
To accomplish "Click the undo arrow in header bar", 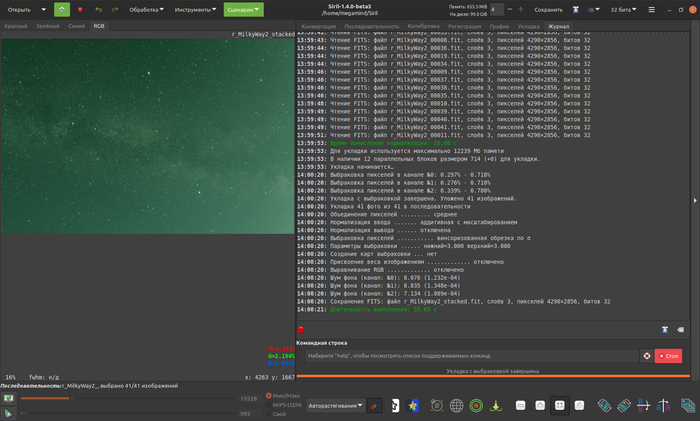I will [x=97, y=9].
